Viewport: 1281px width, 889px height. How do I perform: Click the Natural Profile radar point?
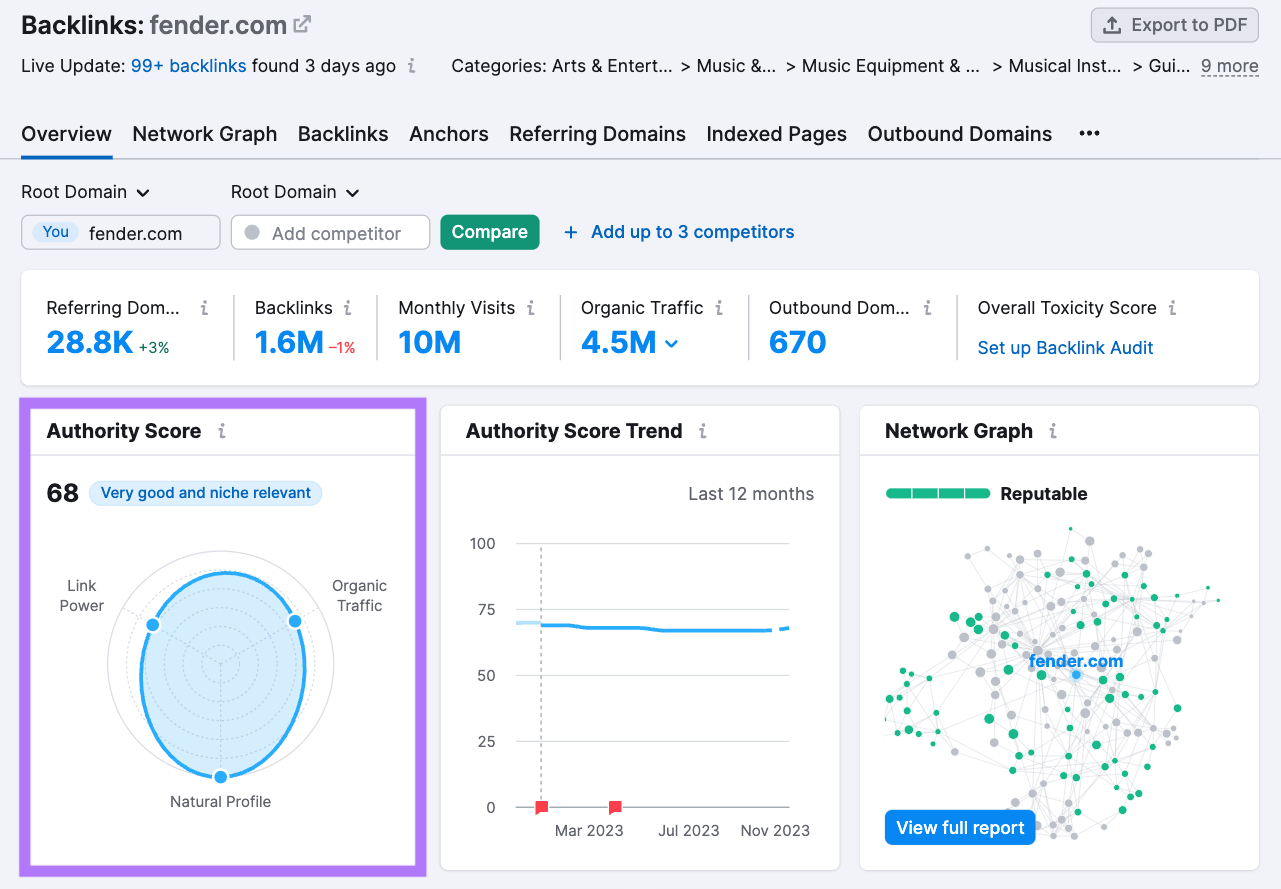pos(221,776)
